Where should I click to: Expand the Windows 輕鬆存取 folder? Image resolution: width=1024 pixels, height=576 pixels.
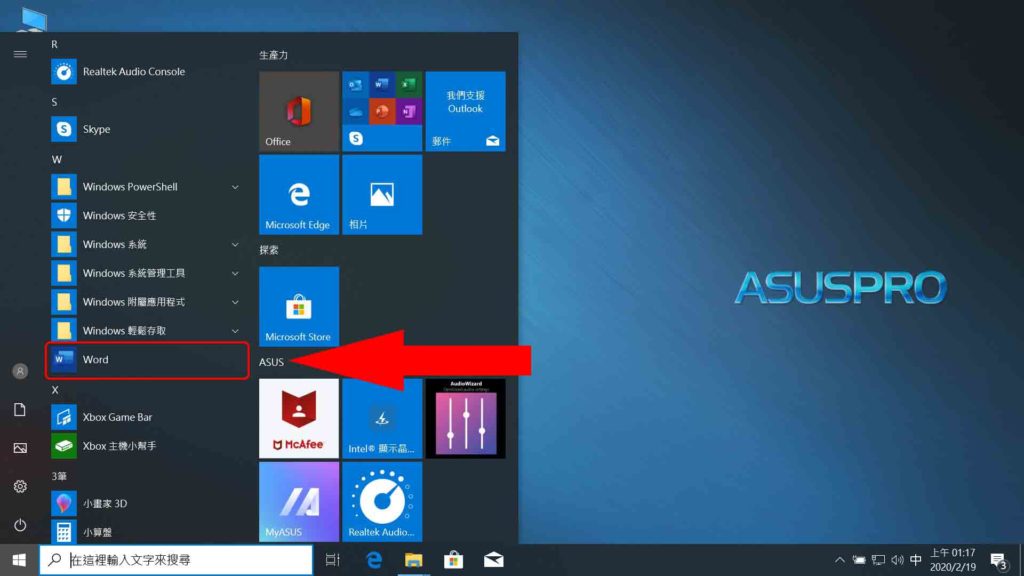(146, 330)
